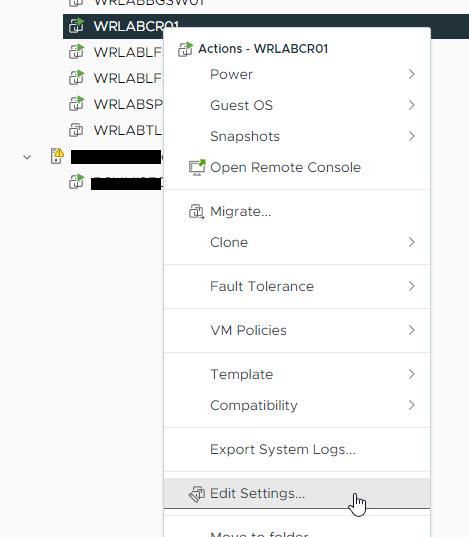
Task: Click the Migrate VM icon
Action: point(197,212)
